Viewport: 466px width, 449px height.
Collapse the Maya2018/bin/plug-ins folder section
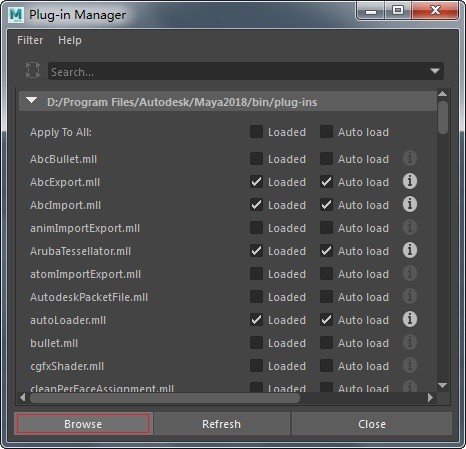32,100
